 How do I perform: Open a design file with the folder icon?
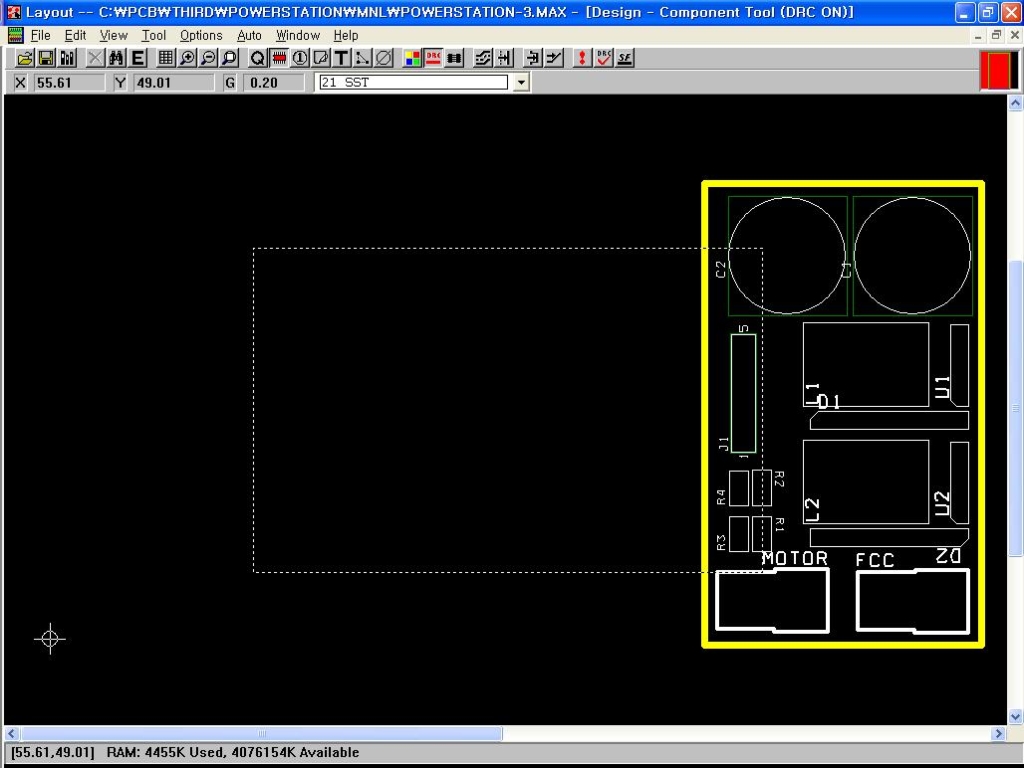pos(25,58)
